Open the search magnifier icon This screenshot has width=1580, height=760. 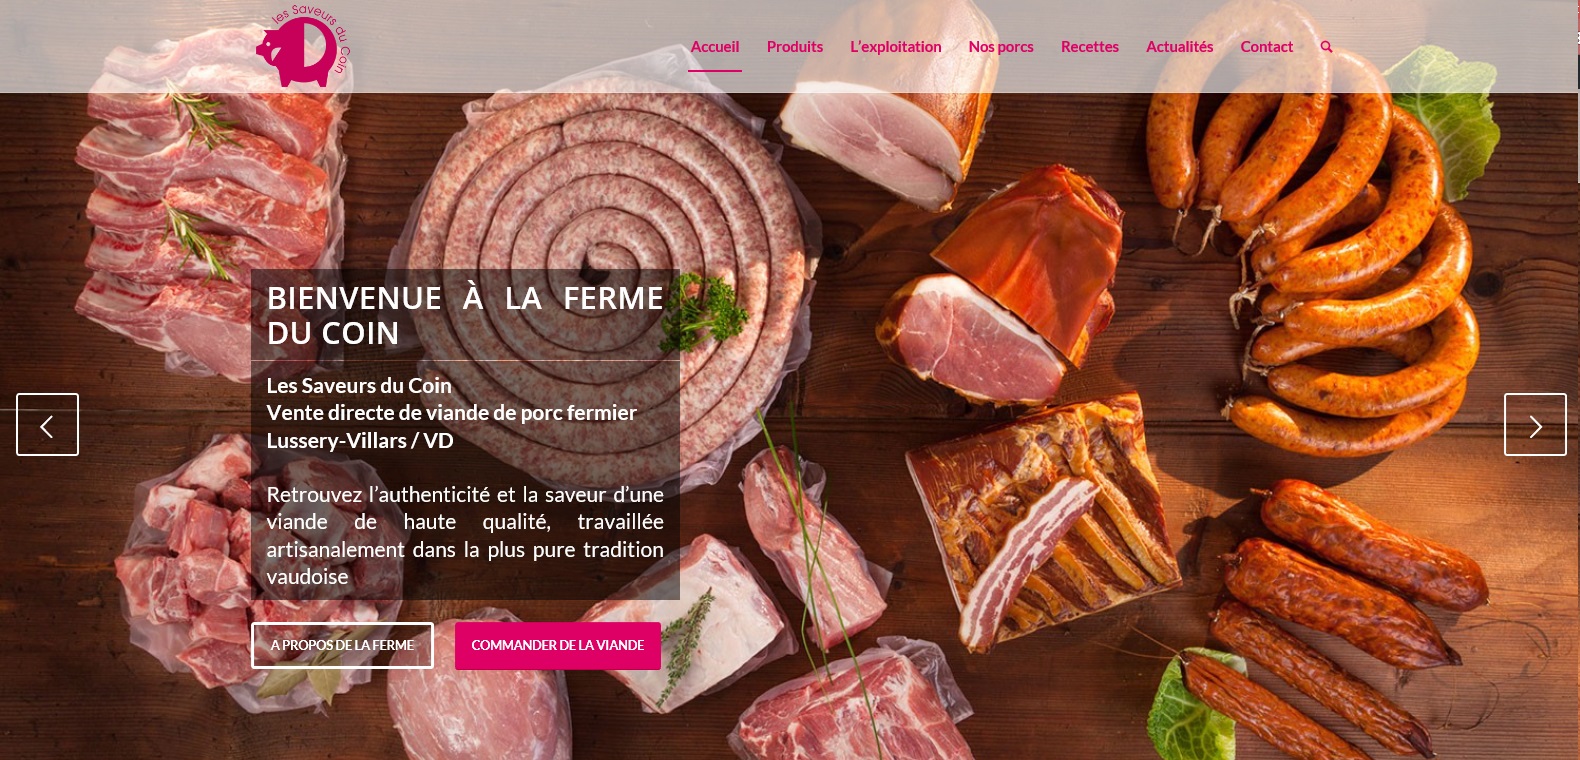1326,47
